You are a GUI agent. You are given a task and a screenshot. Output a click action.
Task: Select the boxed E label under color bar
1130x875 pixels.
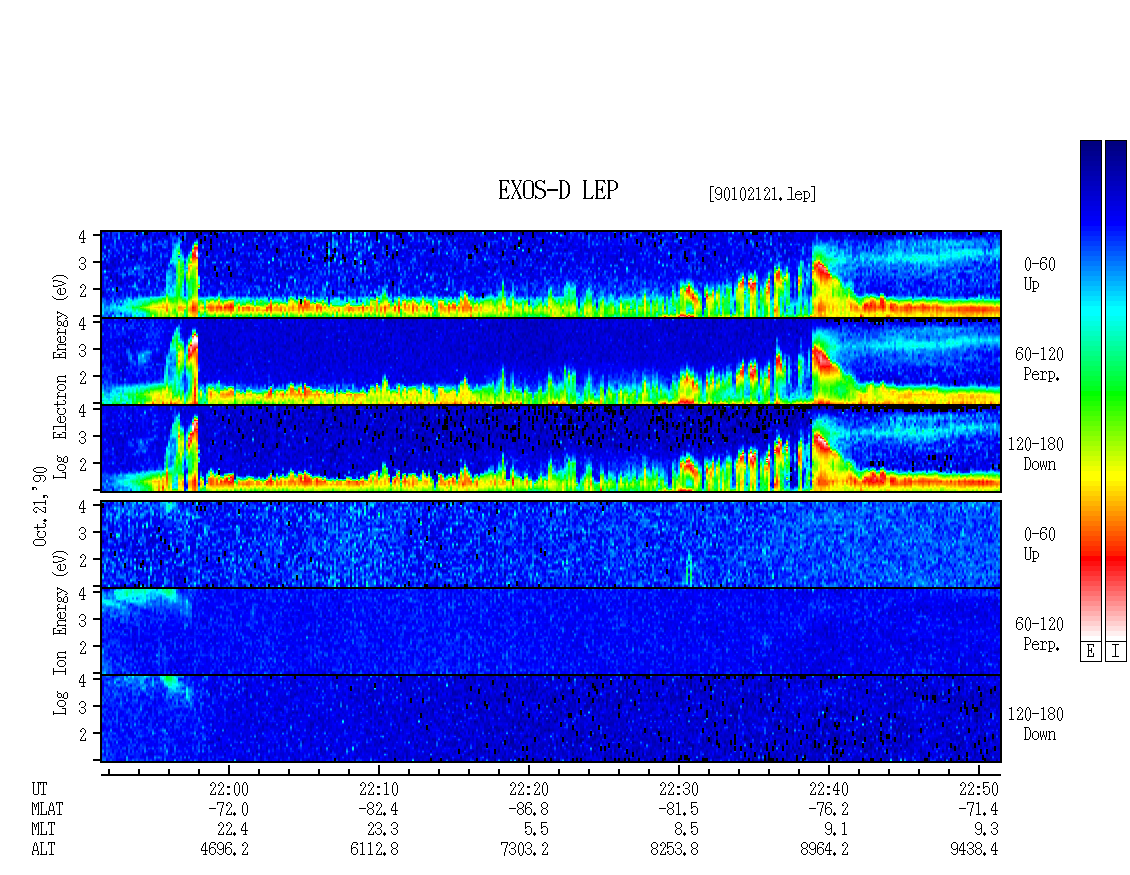pyautogui.click(x=1090, y=652)
